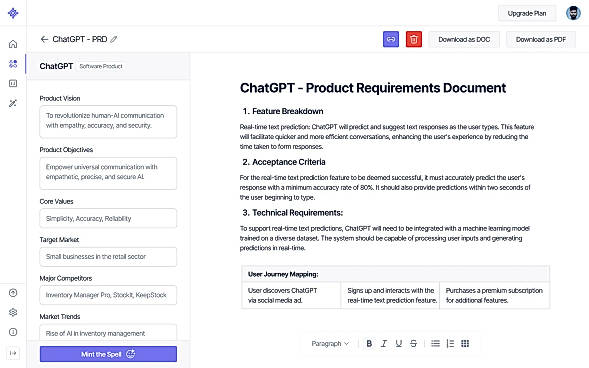Click the Product Vision text field
The width and height of the screenshot is (589, 368).
click(x=108, y=122)
